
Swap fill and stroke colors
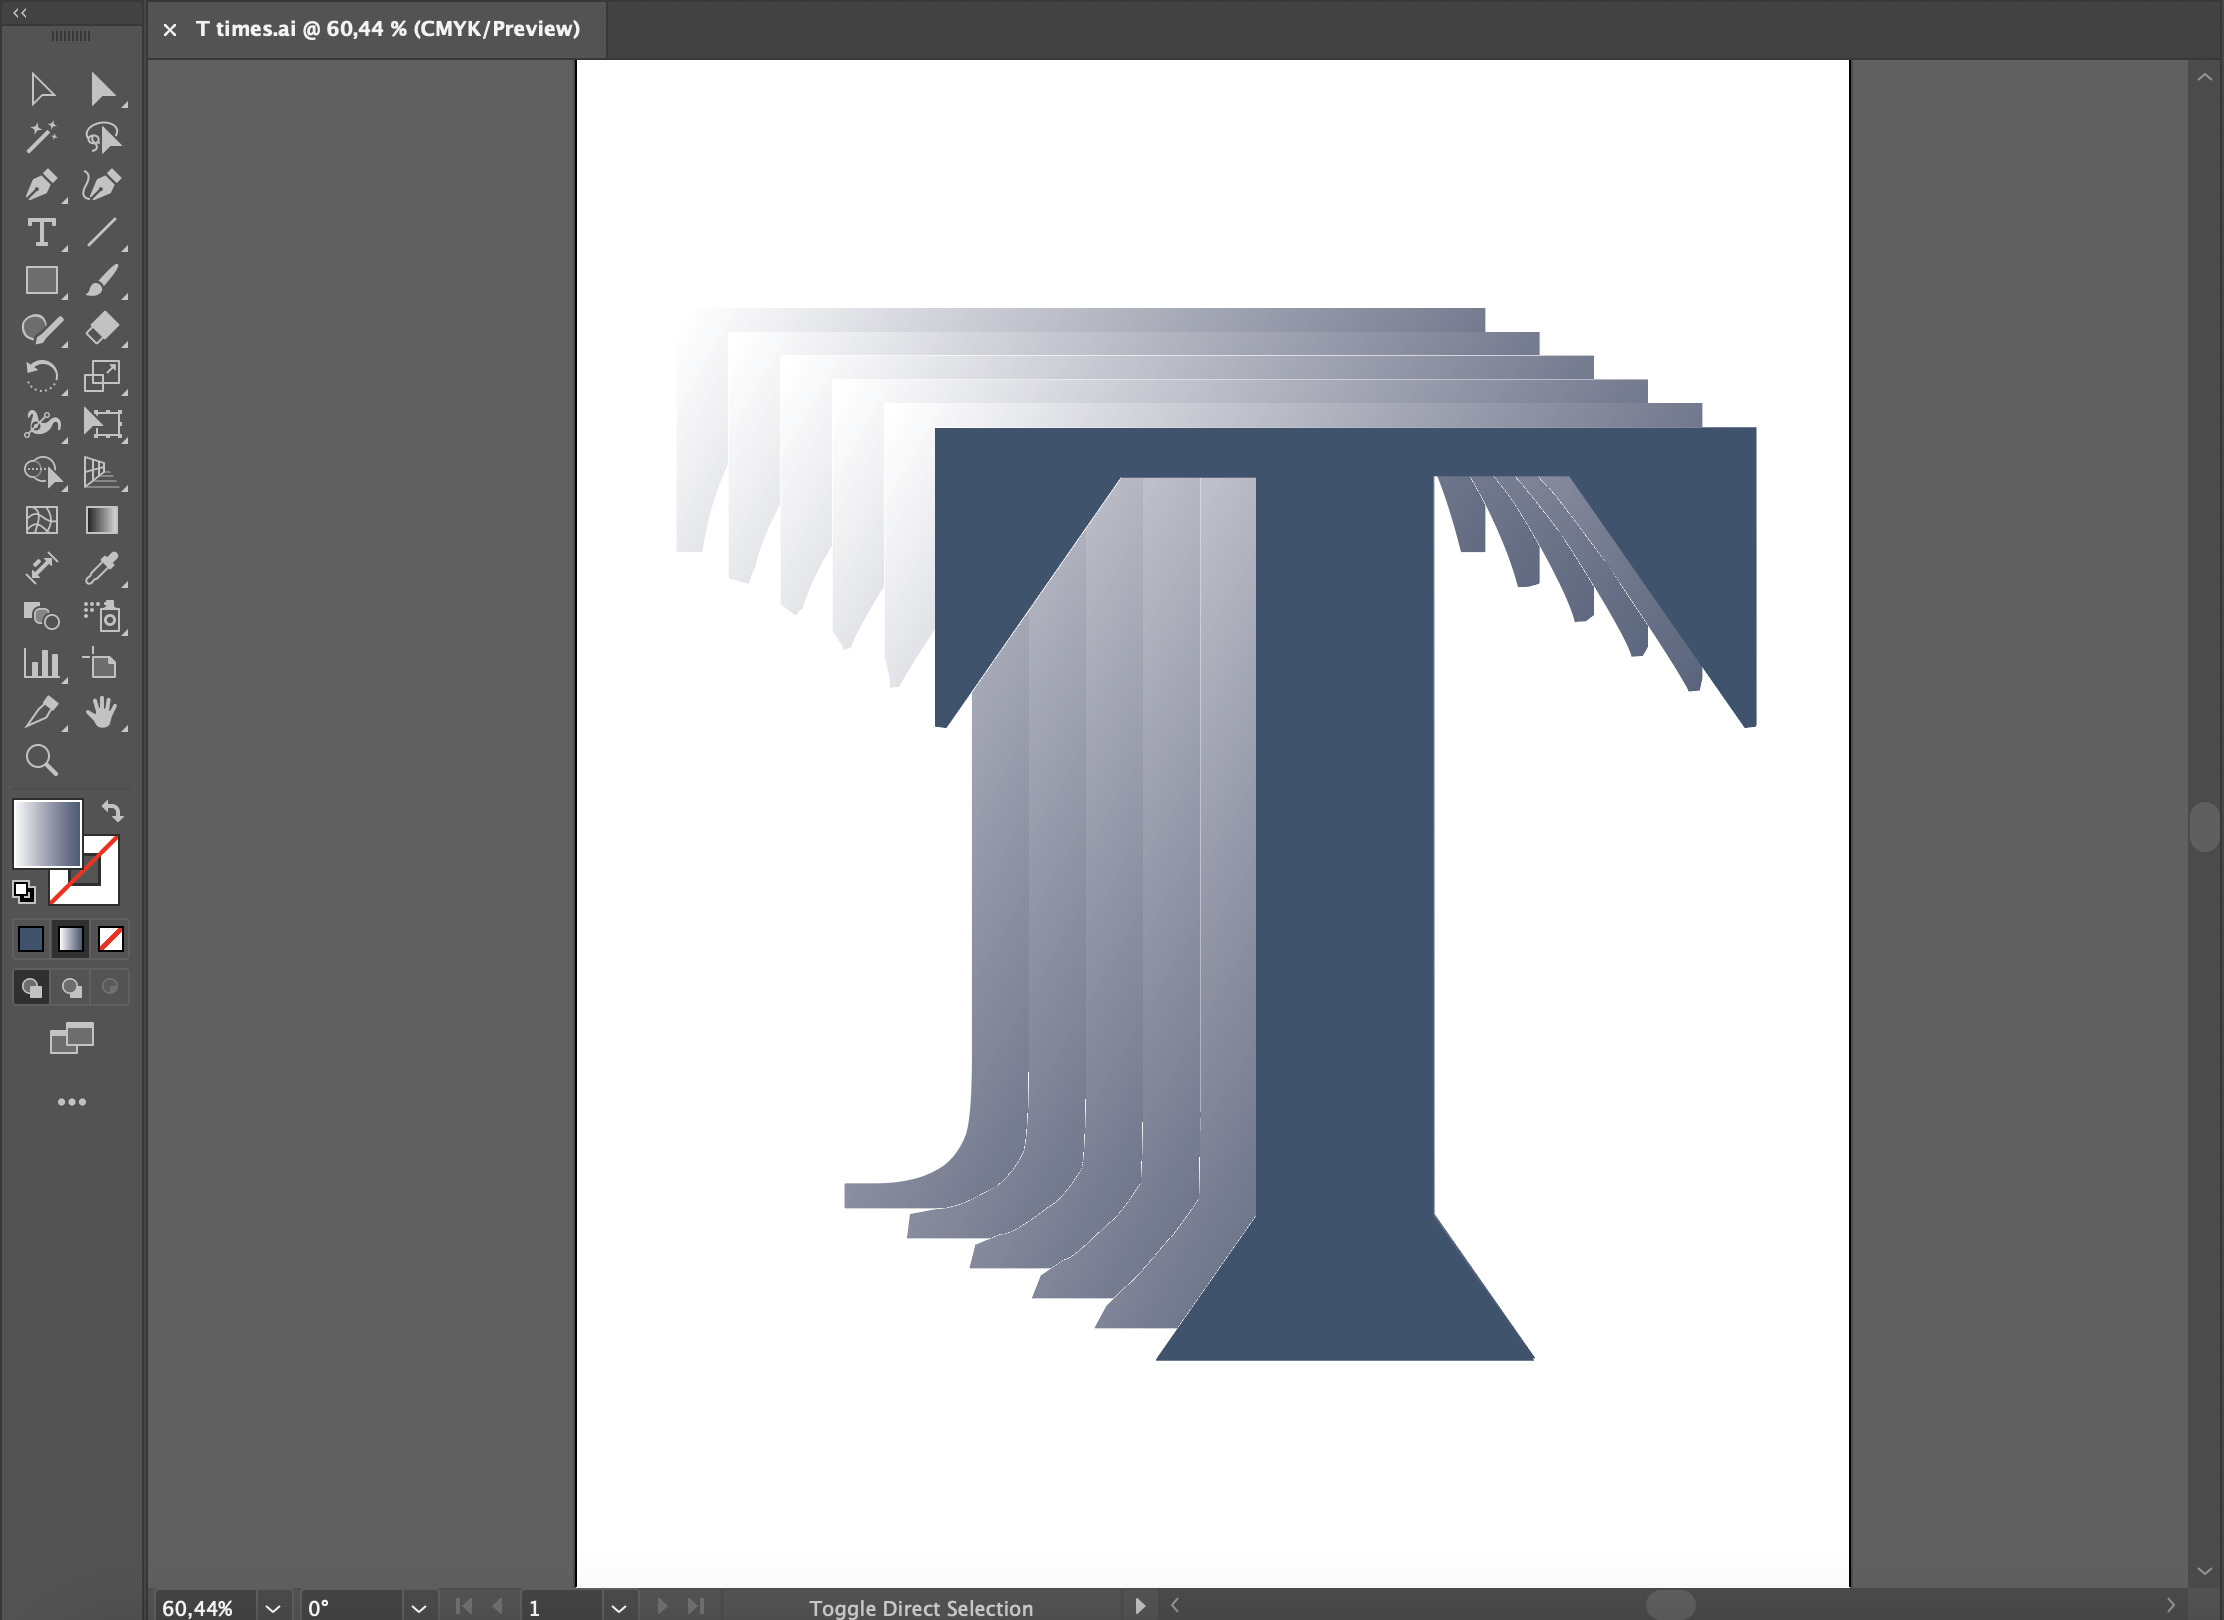113,811
